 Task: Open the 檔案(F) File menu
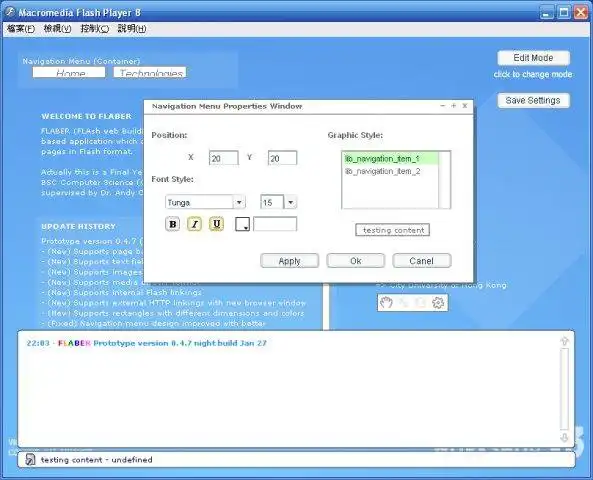tap(21, 29)
